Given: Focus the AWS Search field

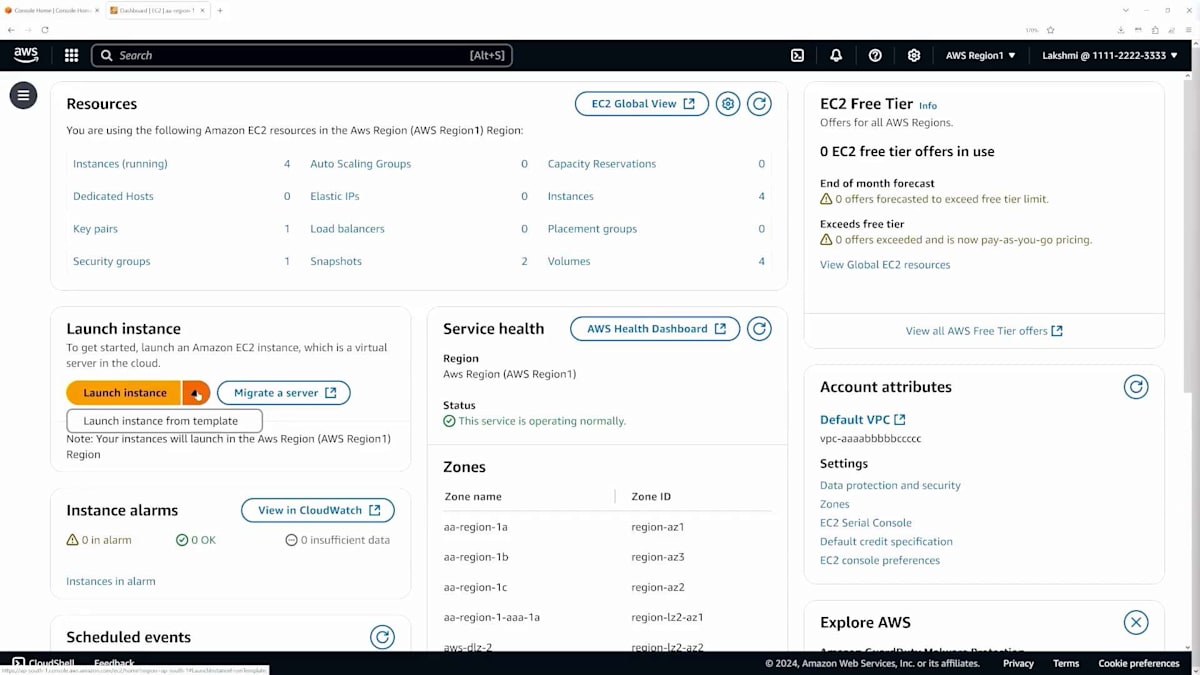Looking at the screenshot, I should point(302,55).
